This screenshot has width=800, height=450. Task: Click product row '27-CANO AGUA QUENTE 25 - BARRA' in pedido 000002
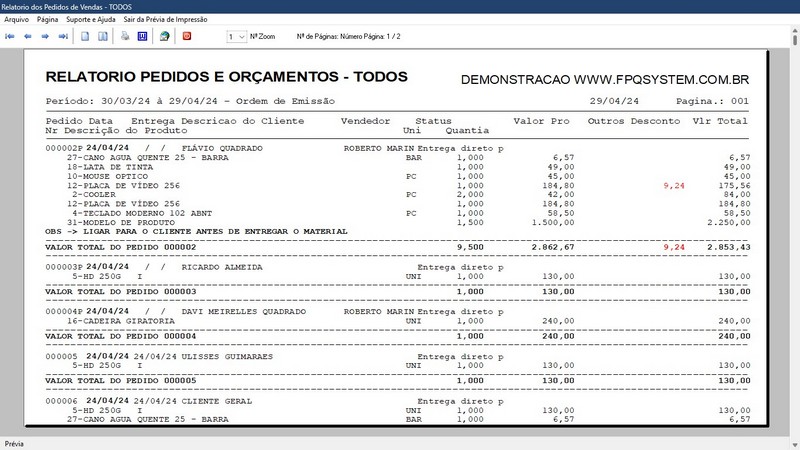(147, 158)
